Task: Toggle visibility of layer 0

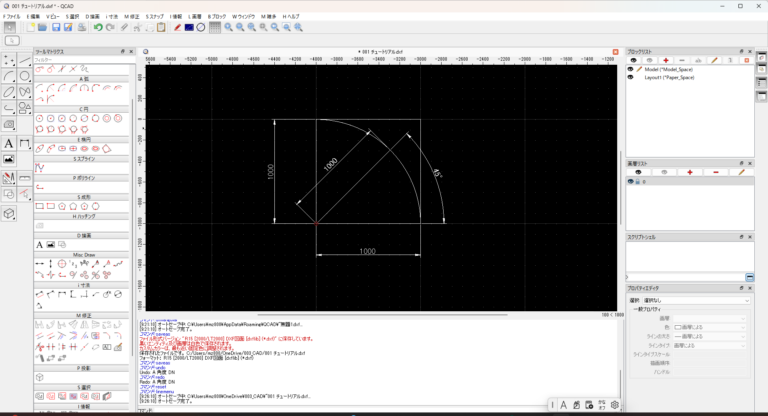Action: (631, 181)
